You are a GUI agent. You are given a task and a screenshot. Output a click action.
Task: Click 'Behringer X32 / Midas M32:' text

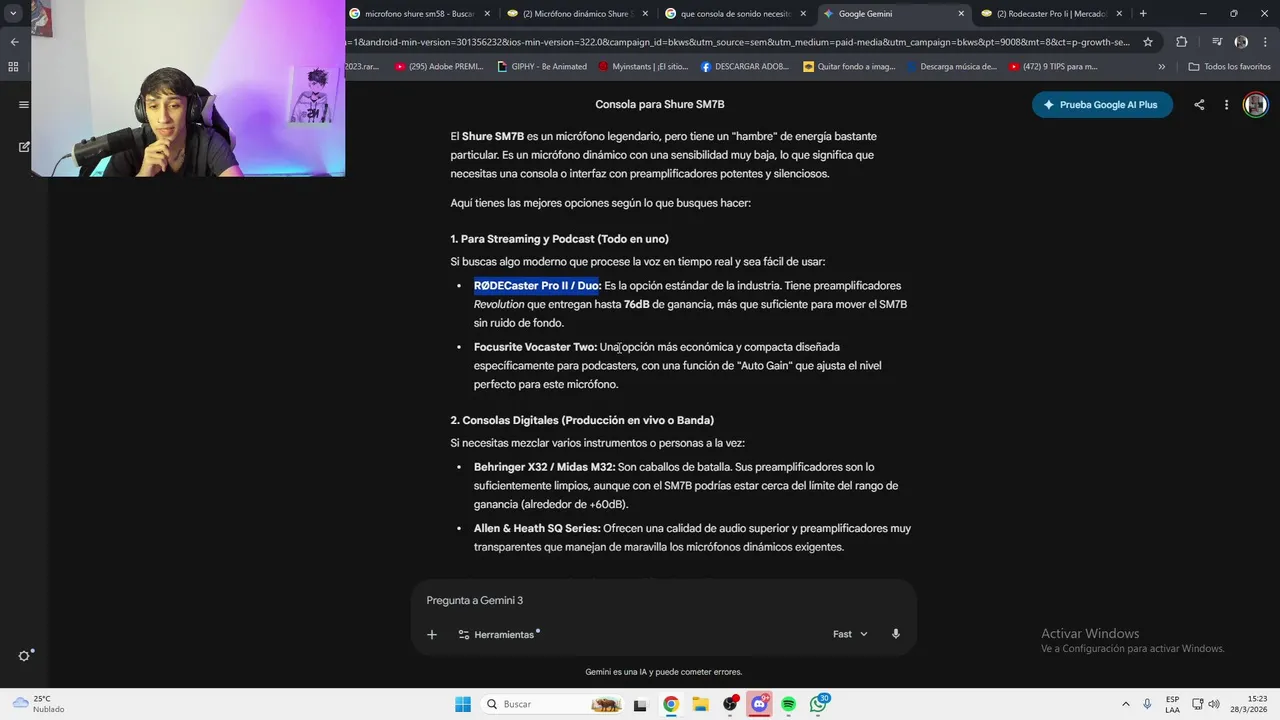pyautogui.click(x=544, y=467)
